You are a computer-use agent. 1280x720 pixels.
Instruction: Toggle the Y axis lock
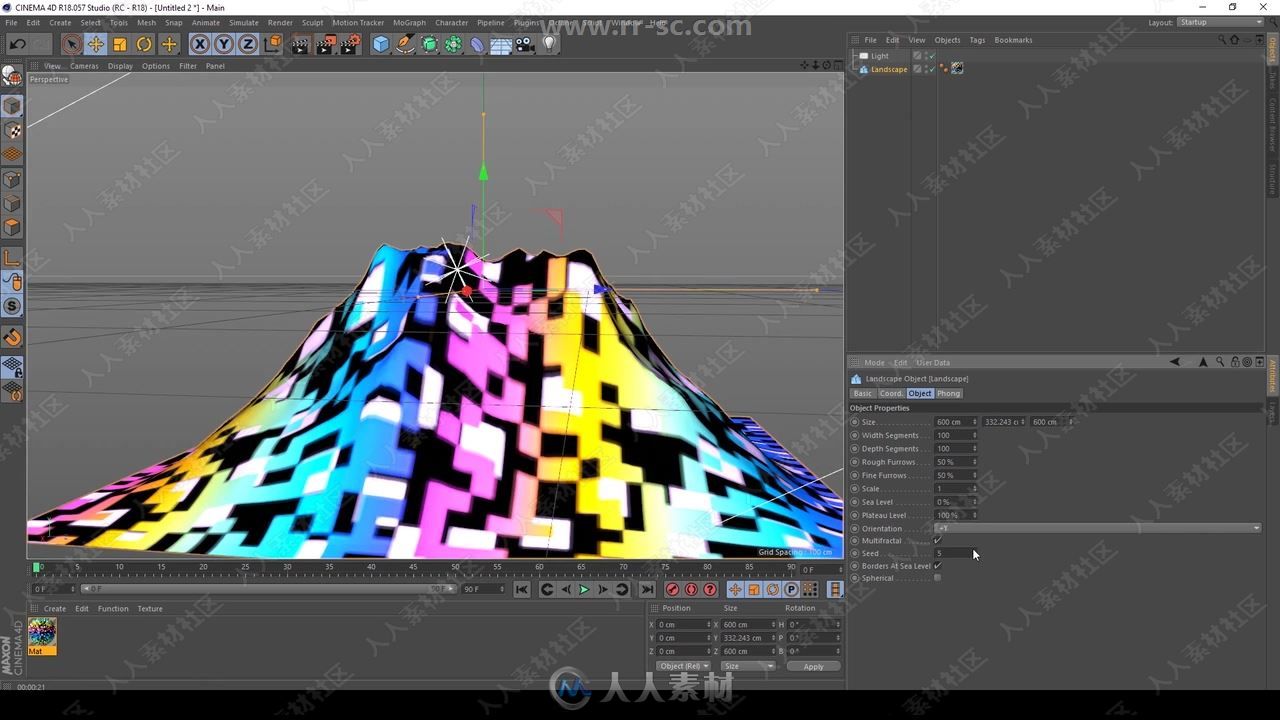click(x=224, y=44)
